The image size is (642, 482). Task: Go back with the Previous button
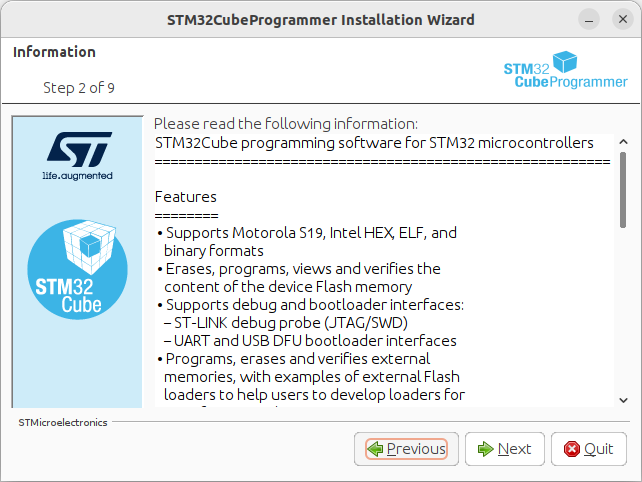tap(406, 449)
